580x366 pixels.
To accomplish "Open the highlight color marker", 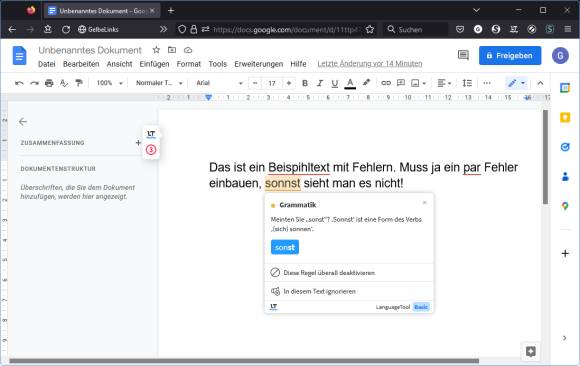I will (x=366, y=83).
